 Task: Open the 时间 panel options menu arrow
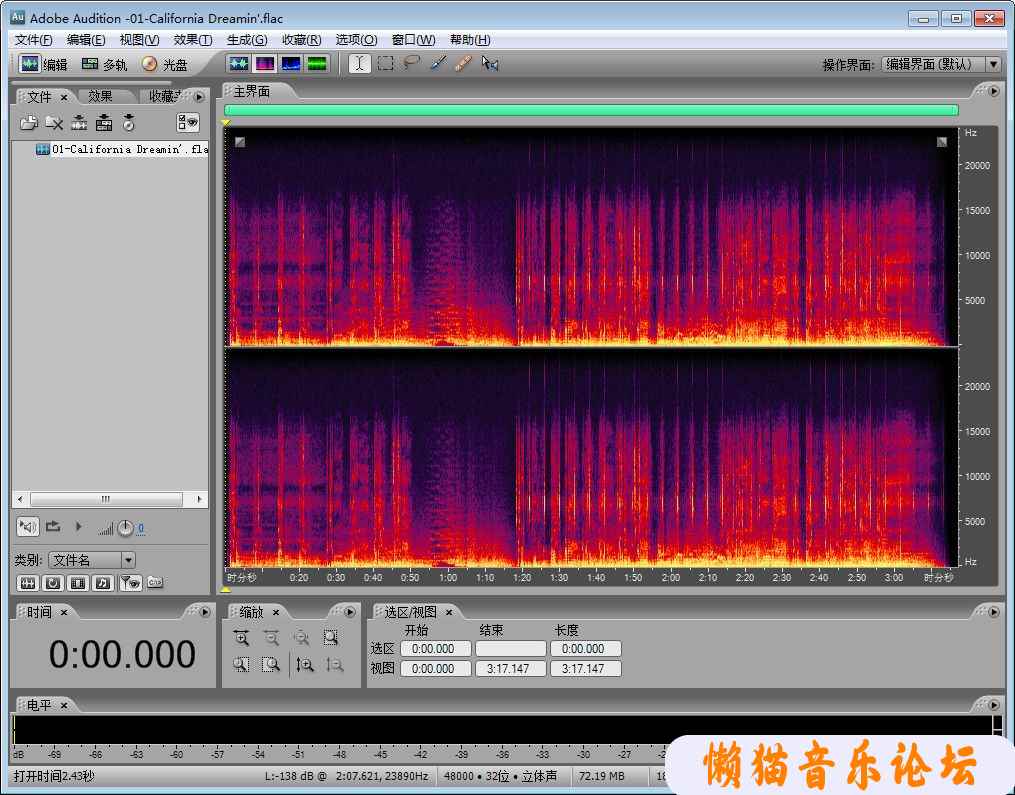pos(205,612)
